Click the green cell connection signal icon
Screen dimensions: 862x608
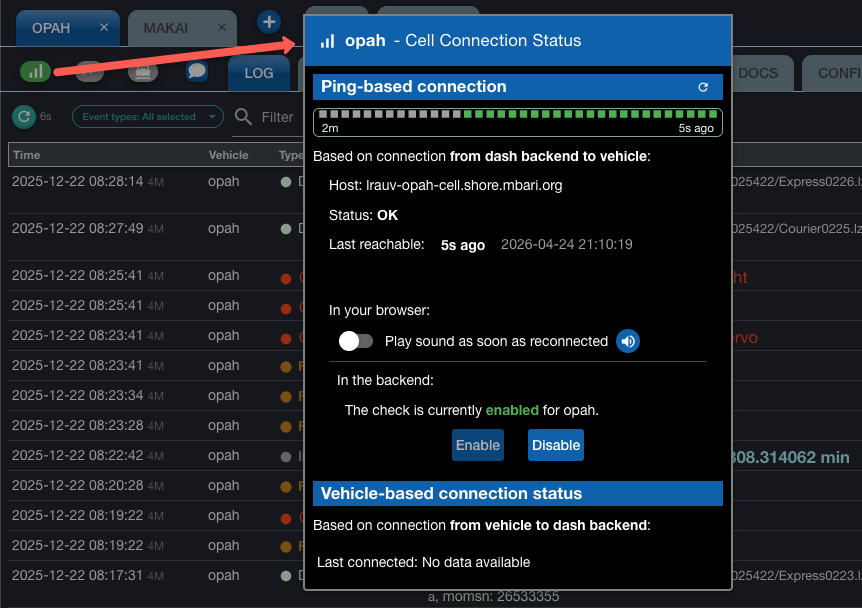pyautogui.click(x=35, y=71)
